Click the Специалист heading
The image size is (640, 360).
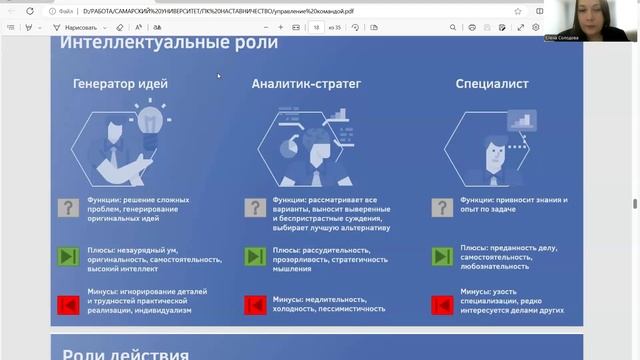(492, 84)
